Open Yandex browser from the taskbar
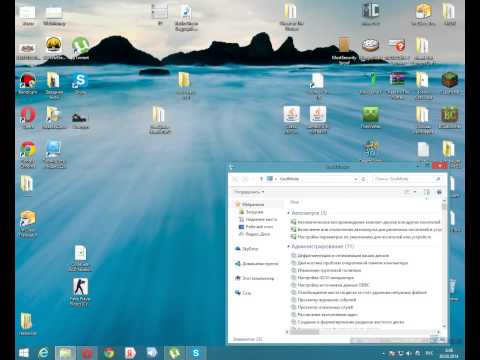The width and height of the screenshot is (480, 360). 130,353
